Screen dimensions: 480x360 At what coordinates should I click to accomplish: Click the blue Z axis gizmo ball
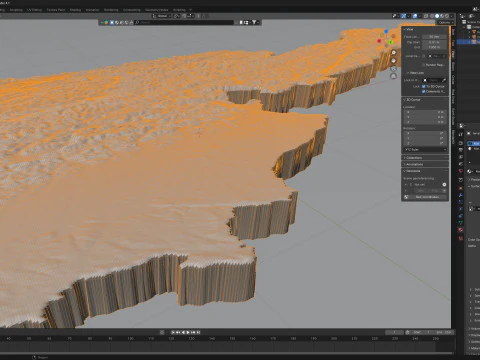pyautogui.click(x=386, y=31)
